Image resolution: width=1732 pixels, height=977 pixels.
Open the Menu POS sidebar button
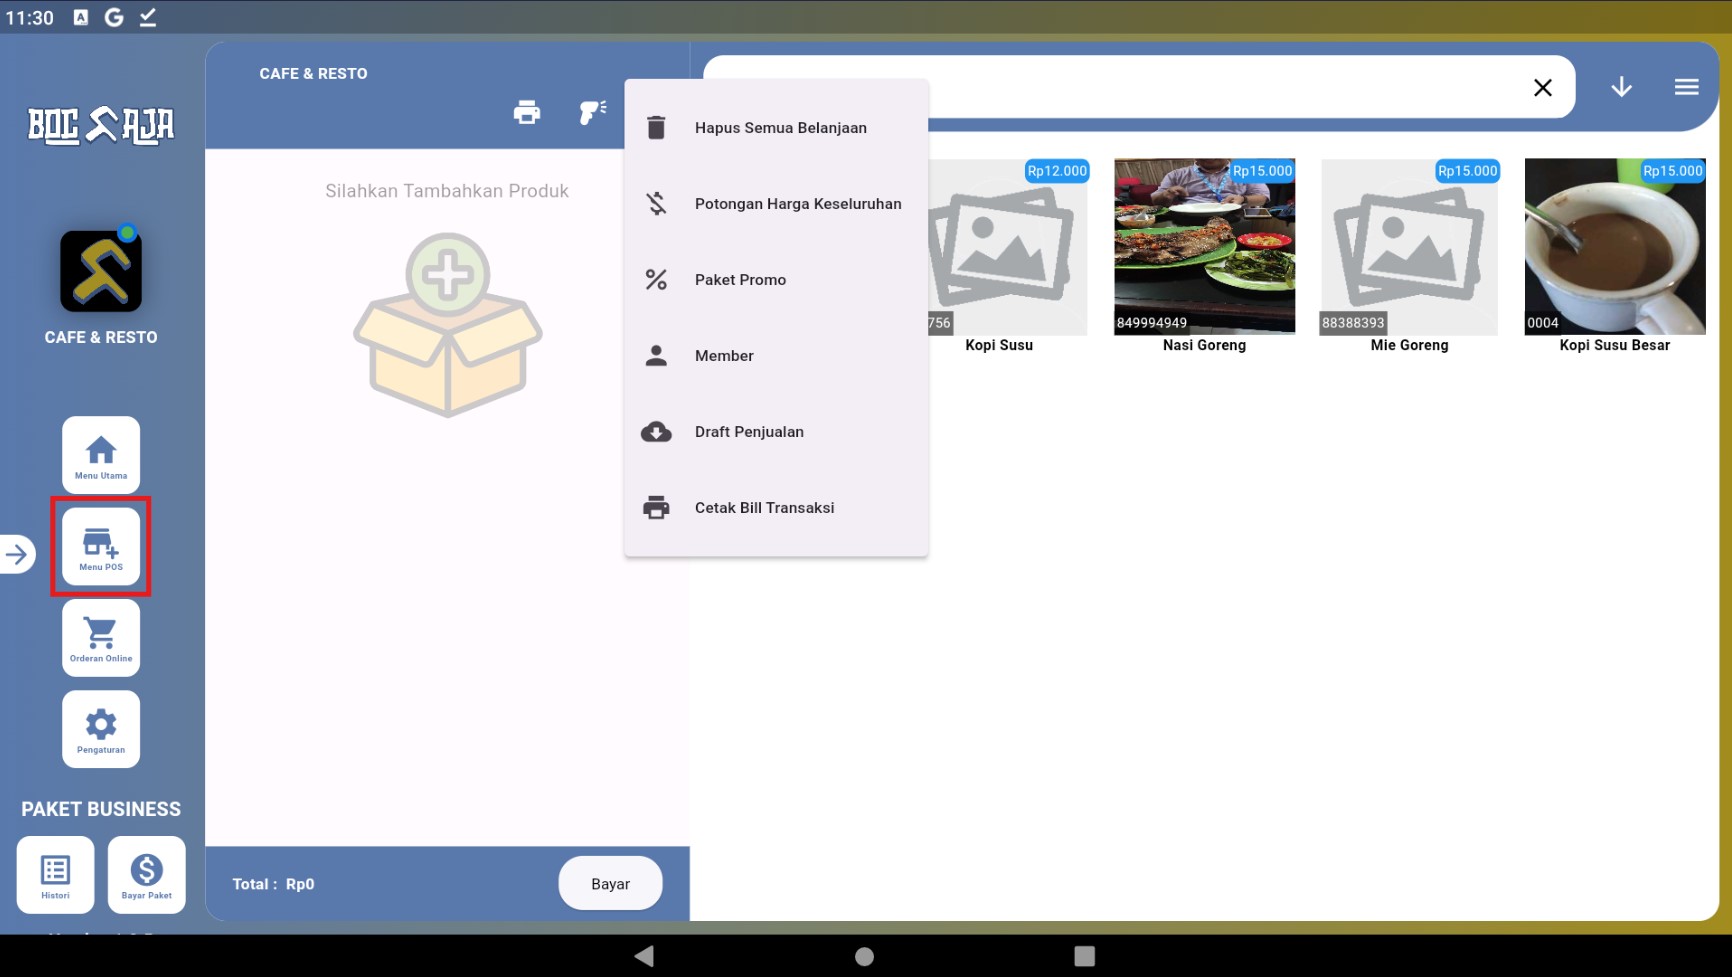point(101,546)
